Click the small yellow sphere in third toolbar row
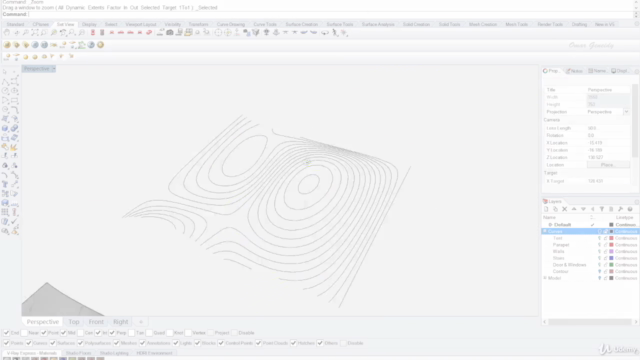Image resolution: width=640 pixels, height=360 pixels. 26,57
